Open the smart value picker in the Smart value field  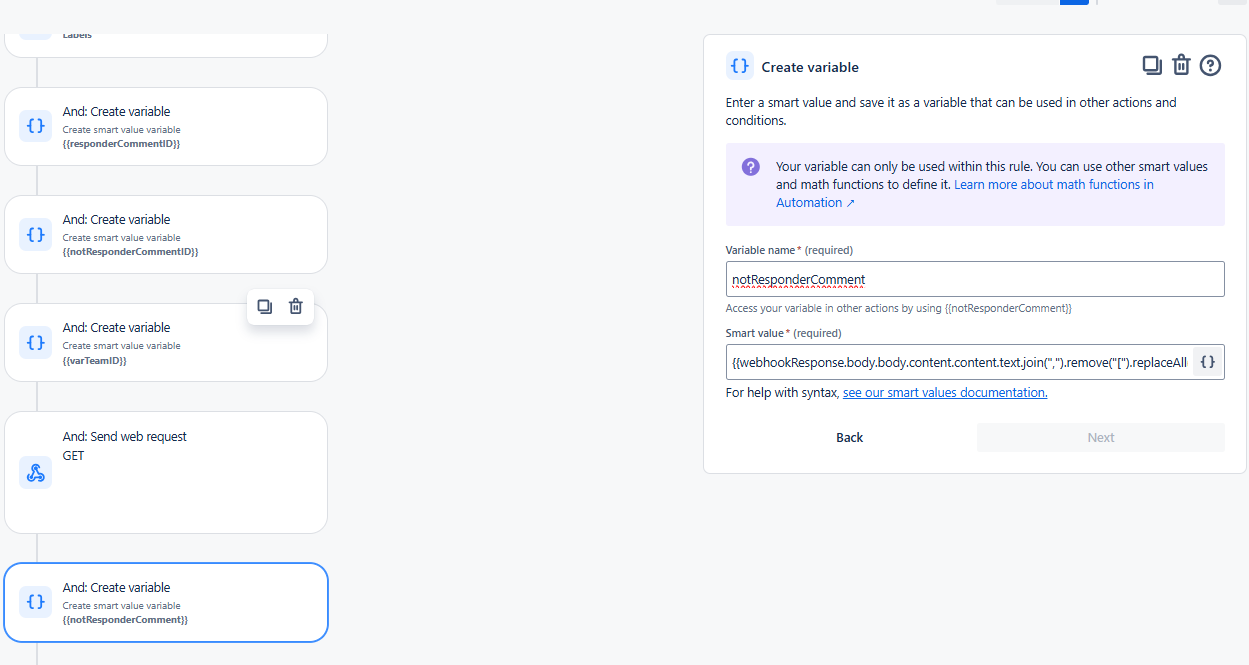(x=1207, y=362)
